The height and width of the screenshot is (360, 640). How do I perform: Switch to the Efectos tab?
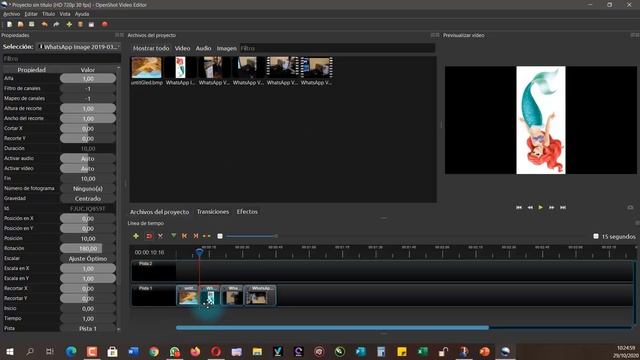point(247,212)
